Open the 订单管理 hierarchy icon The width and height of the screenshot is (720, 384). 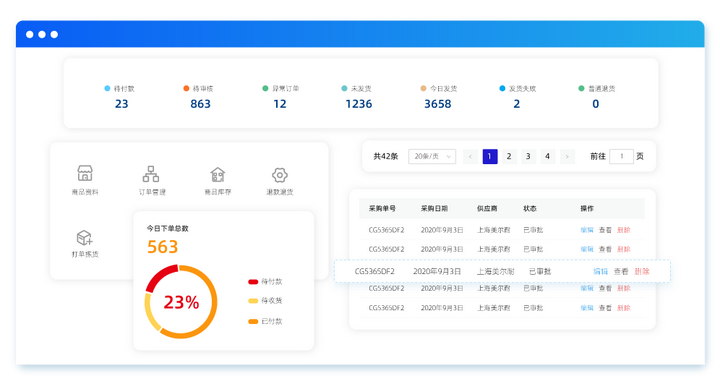(151, 174)
